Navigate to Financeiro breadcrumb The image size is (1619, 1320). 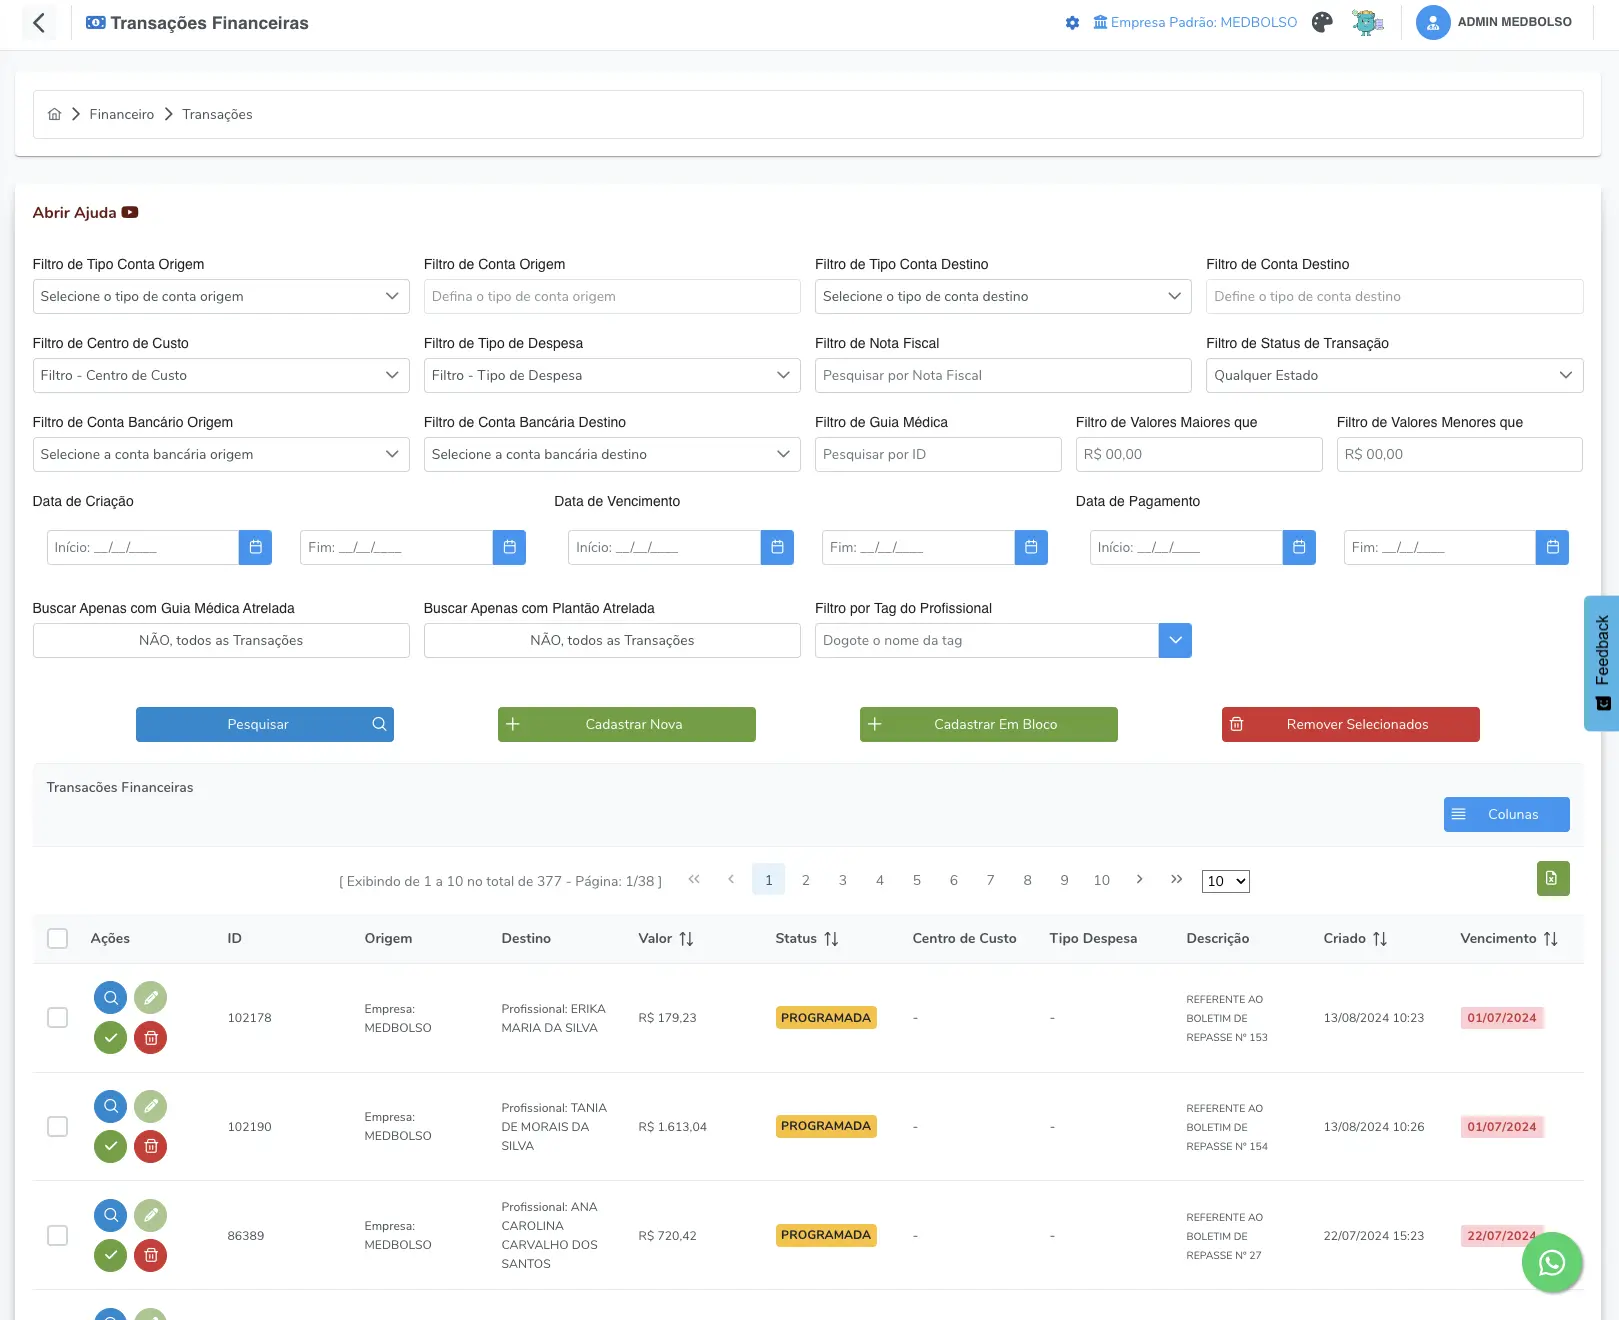click(x=121, y=114)
